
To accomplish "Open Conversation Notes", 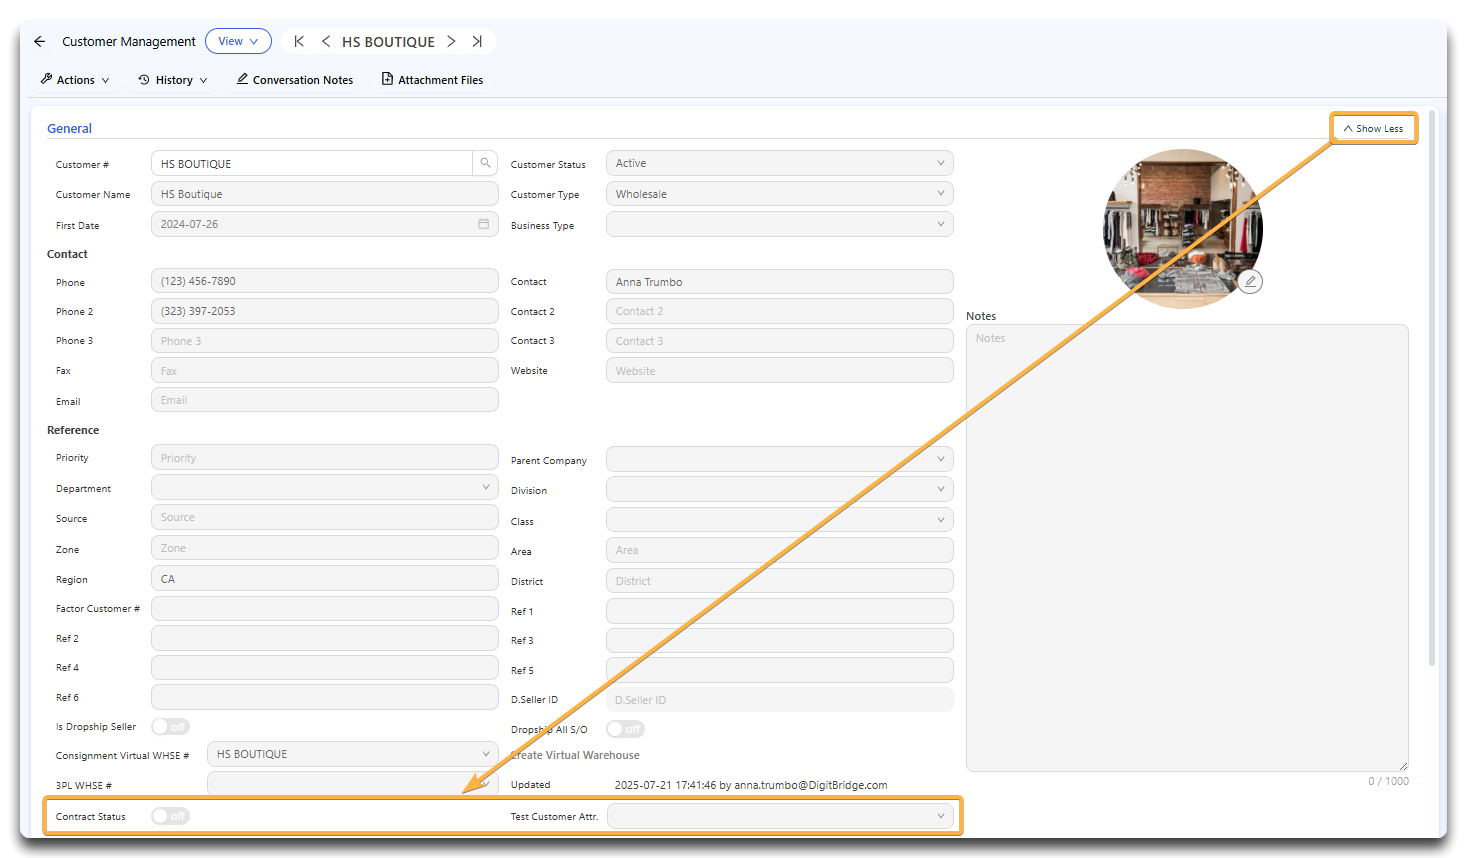I will click(295, 80).
